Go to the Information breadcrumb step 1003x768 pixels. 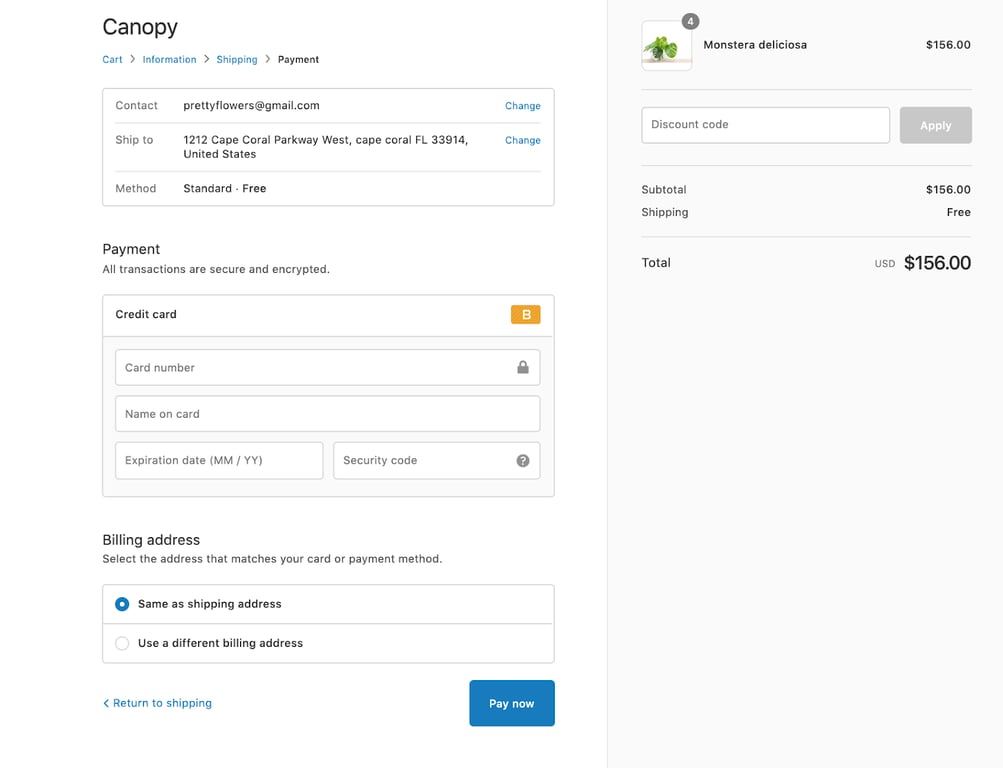[x=169, y=60]
